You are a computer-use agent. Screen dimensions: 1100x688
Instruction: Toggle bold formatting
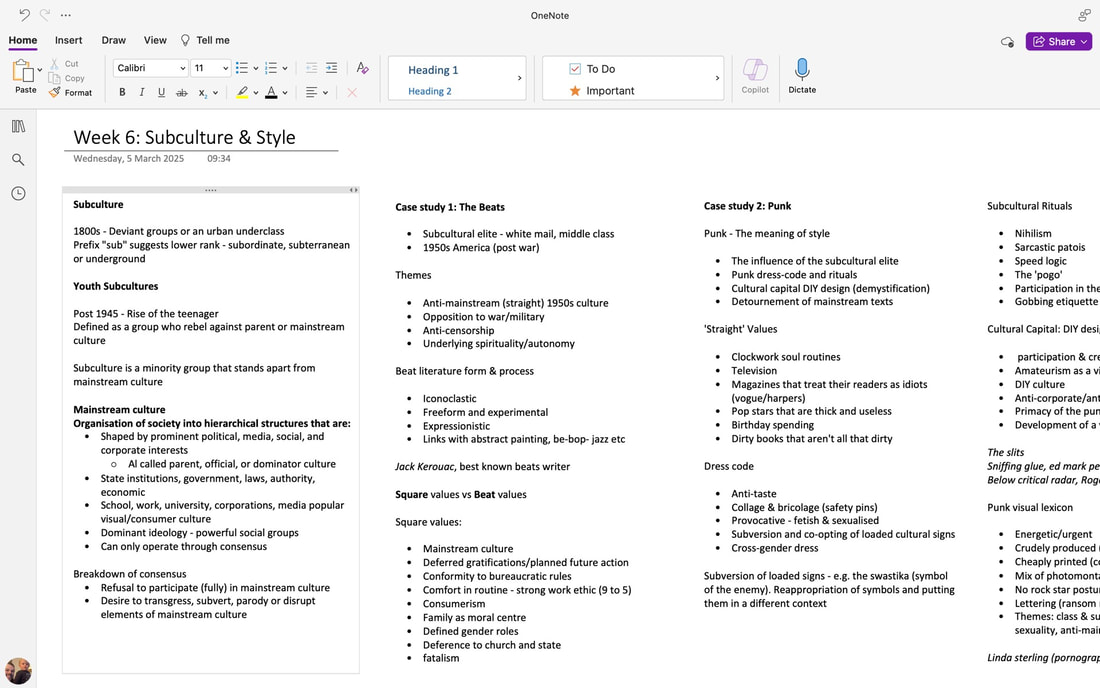(x=122, y=93)
